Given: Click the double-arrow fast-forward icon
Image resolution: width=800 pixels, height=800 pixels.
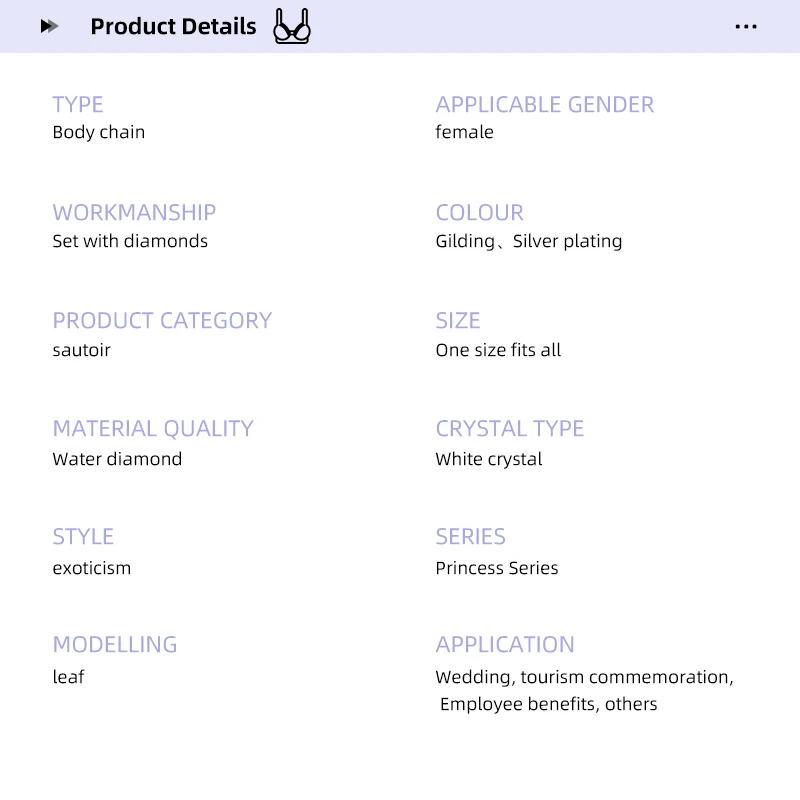Looking at the screenshot, I should pos(50,26).
